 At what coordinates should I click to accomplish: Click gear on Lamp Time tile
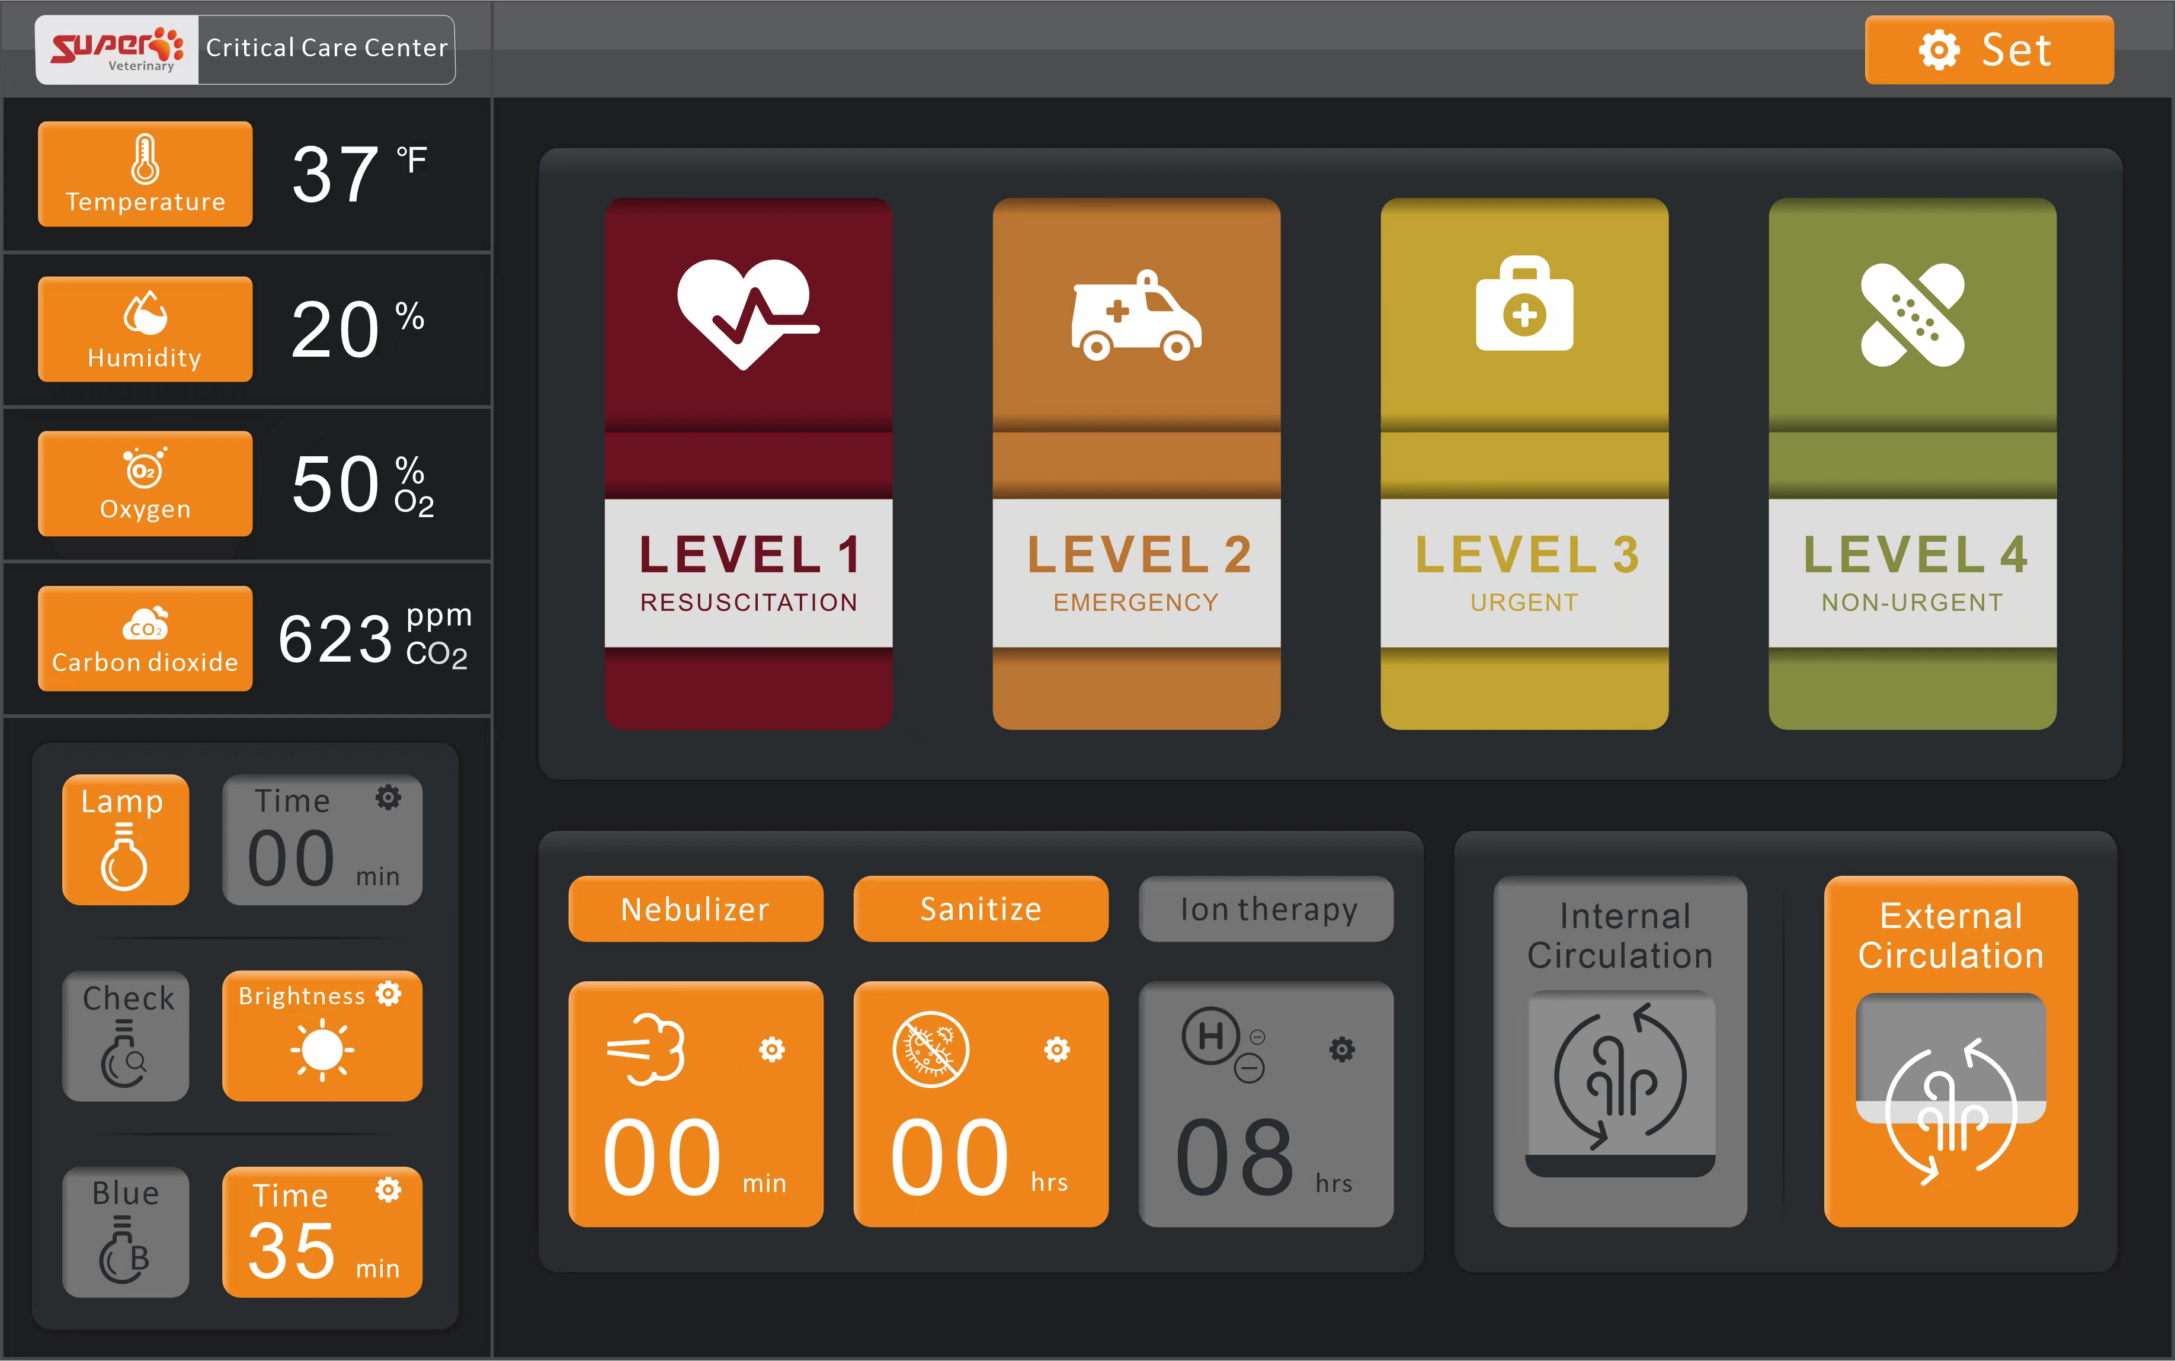tap(388, 797)
